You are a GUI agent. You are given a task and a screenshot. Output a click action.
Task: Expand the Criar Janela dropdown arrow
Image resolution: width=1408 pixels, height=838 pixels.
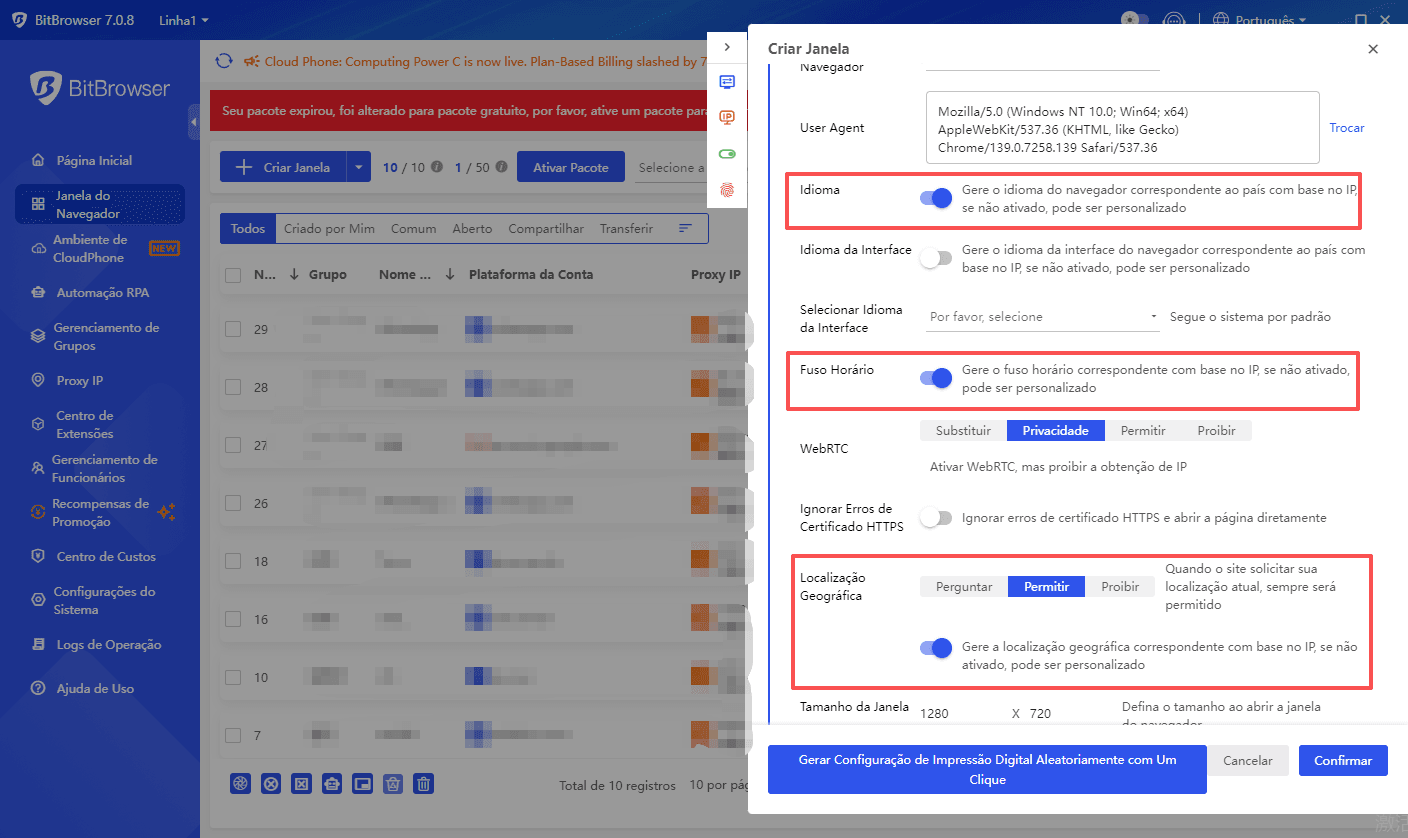pos(358,166)
